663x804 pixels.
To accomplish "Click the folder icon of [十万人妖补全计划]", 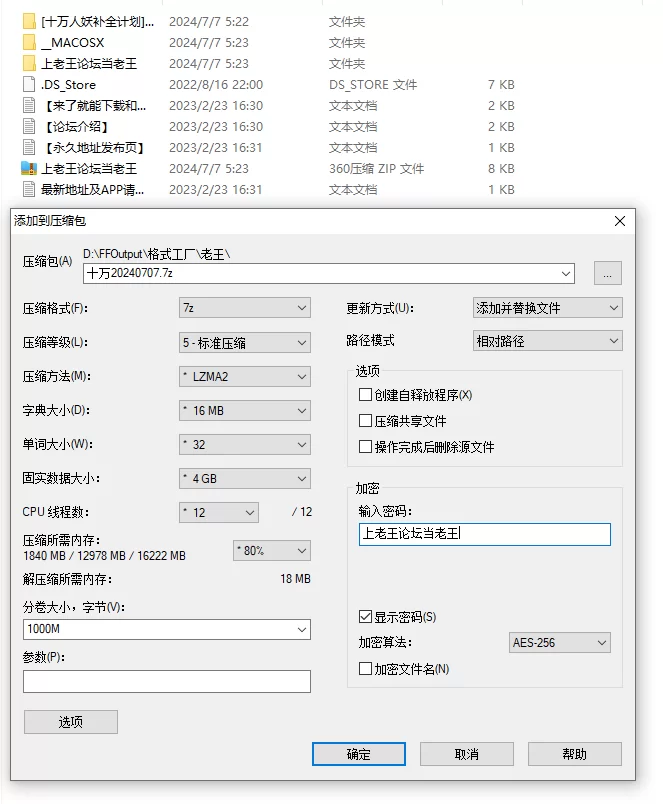I will coord(29,22).
